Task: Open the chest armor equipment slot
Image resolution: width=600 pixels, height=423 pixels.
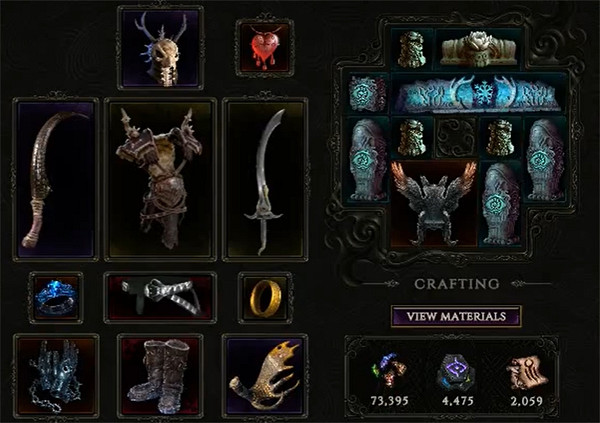Action: click(160, 179)
